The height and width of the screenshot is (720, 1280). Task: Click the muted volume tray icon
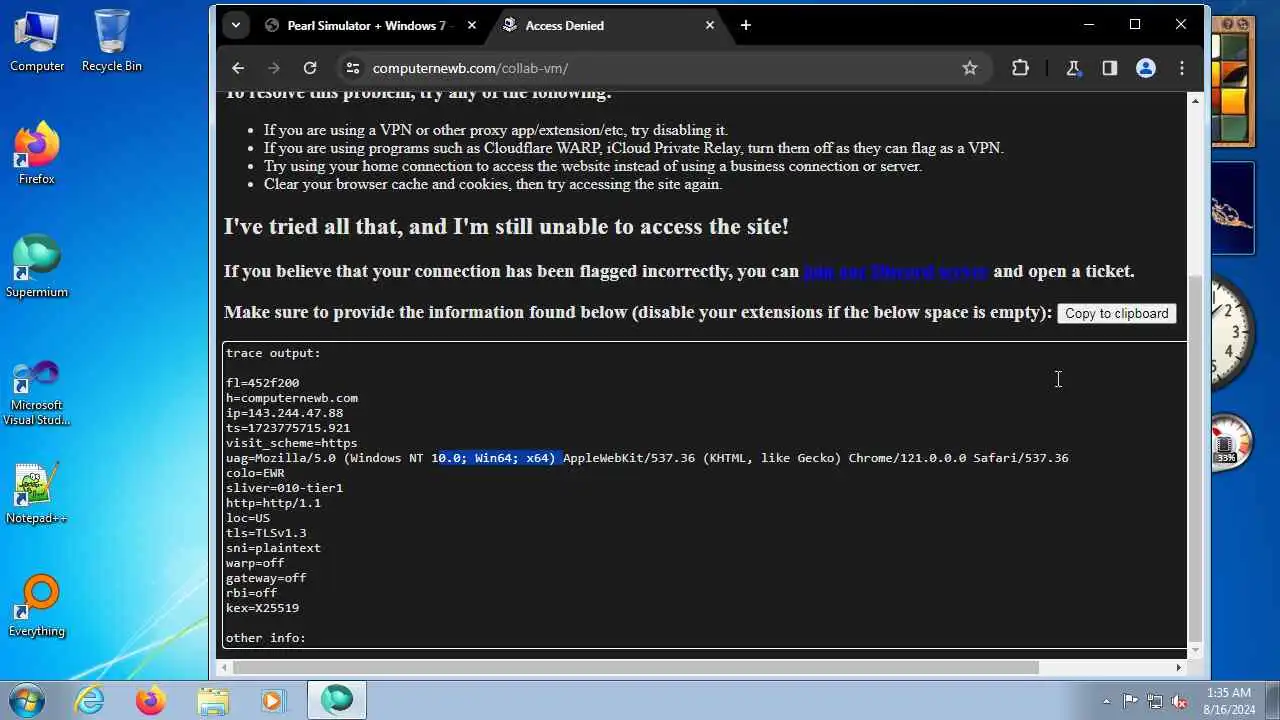[x=1179, y=701]
